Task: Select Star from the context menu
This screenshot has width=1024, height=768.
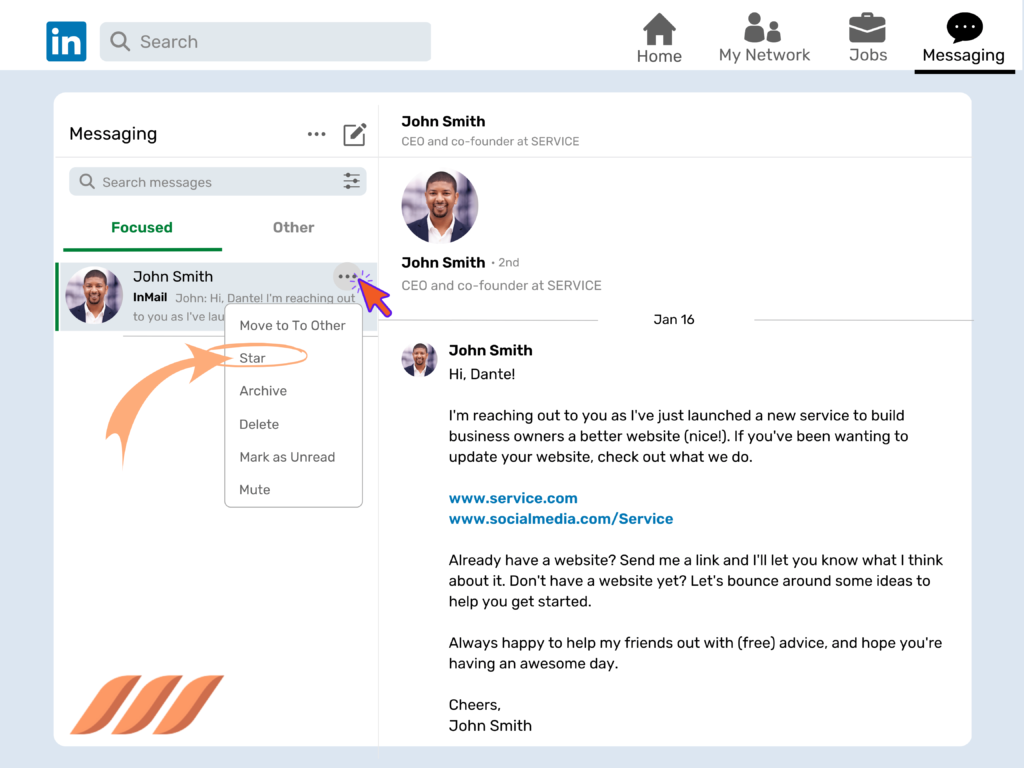Action: pos(252,358)
